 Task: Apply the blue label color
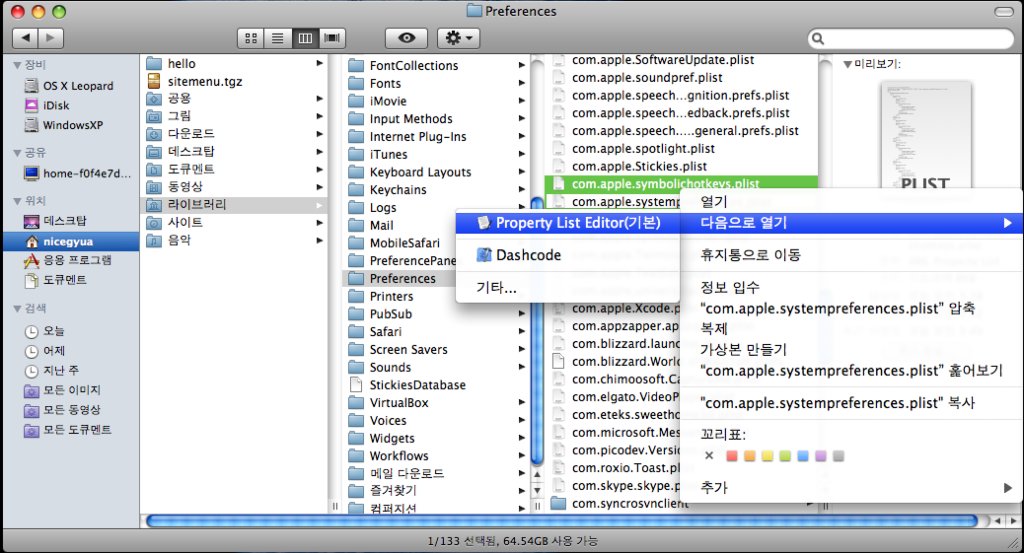pos(803,456)
